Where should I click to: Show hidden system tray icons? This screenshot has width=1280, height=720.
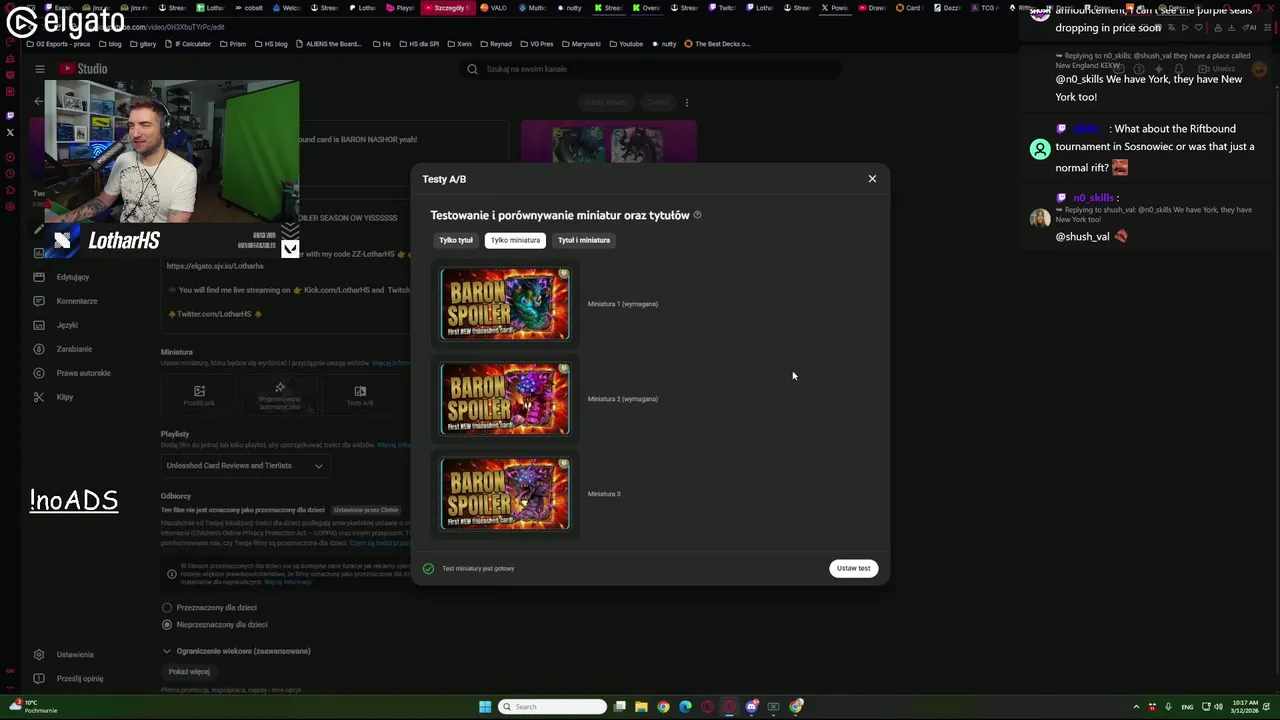pyautogui.click(x=1136, y=707)
